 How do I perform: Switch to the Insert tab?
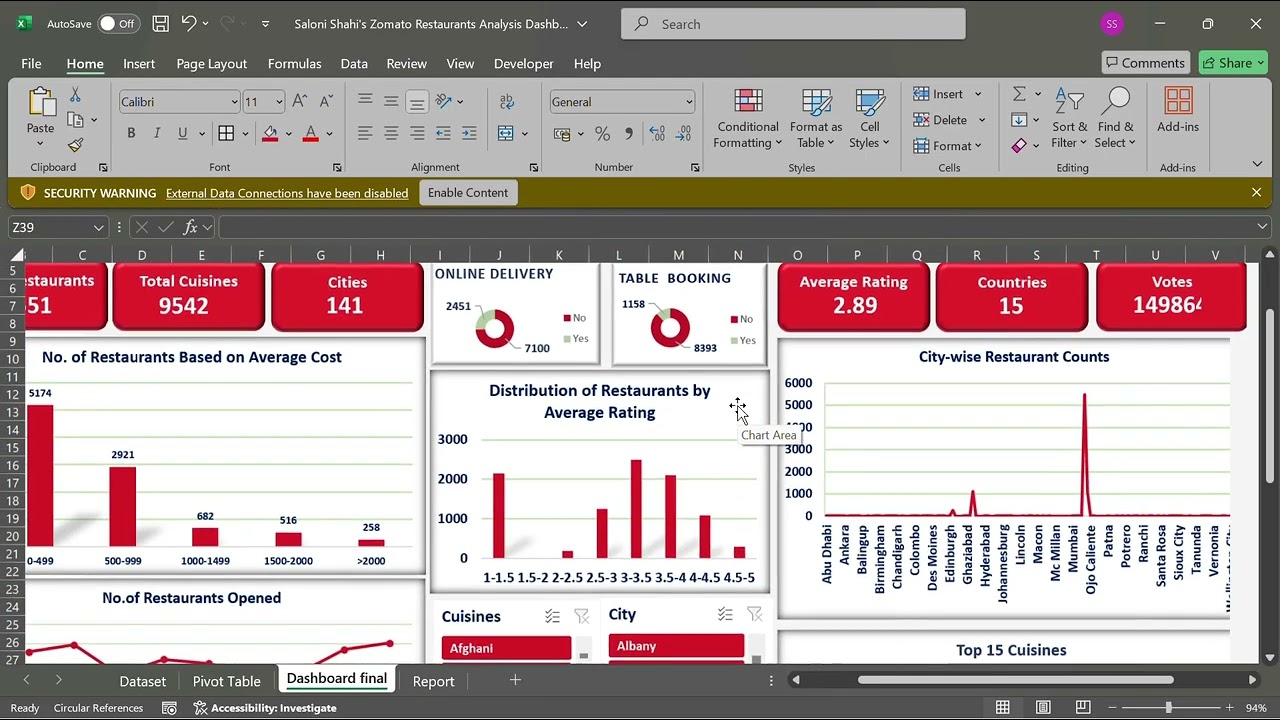[139, 63]
